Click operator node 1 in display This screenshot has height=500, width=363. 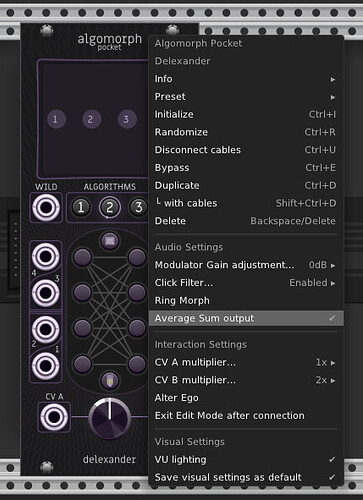point(55,119)
